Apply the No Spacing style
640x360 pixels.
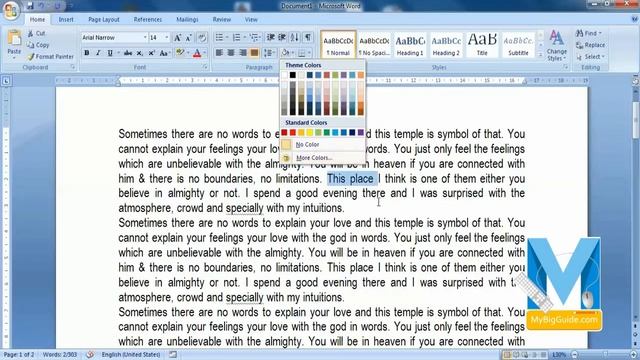pyautogui.click(x=374, y=44)
